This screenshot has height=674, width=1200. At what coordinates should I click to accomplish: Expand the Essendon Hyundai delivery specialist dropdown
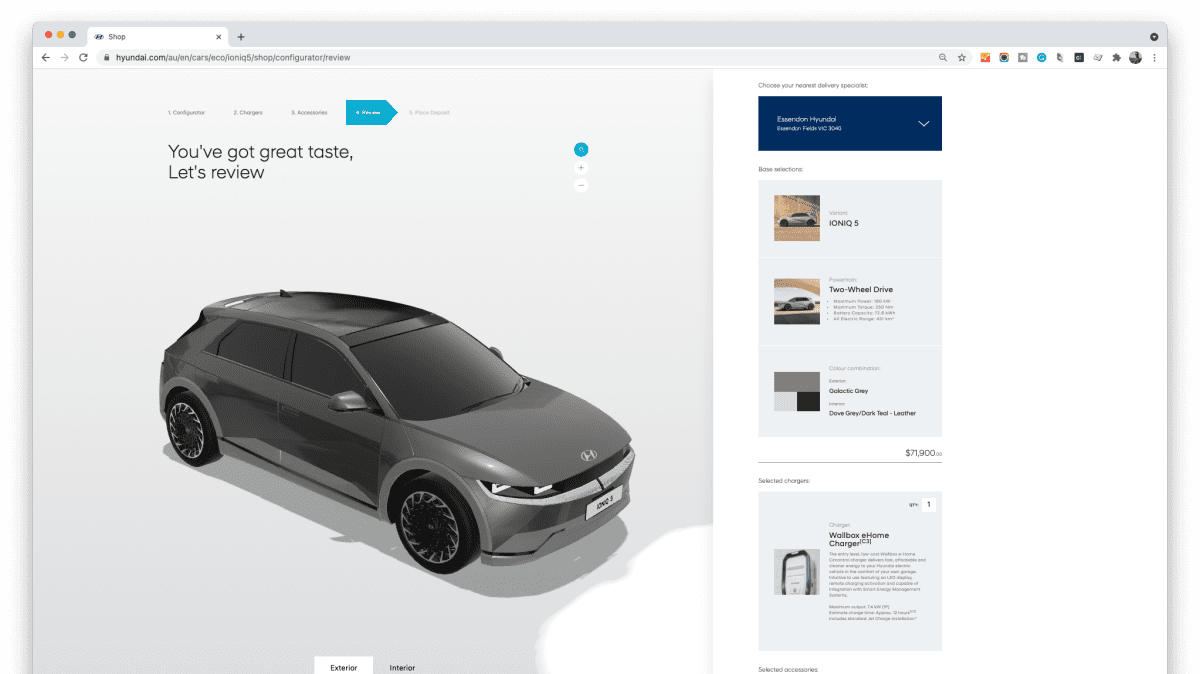coord(850,123)
